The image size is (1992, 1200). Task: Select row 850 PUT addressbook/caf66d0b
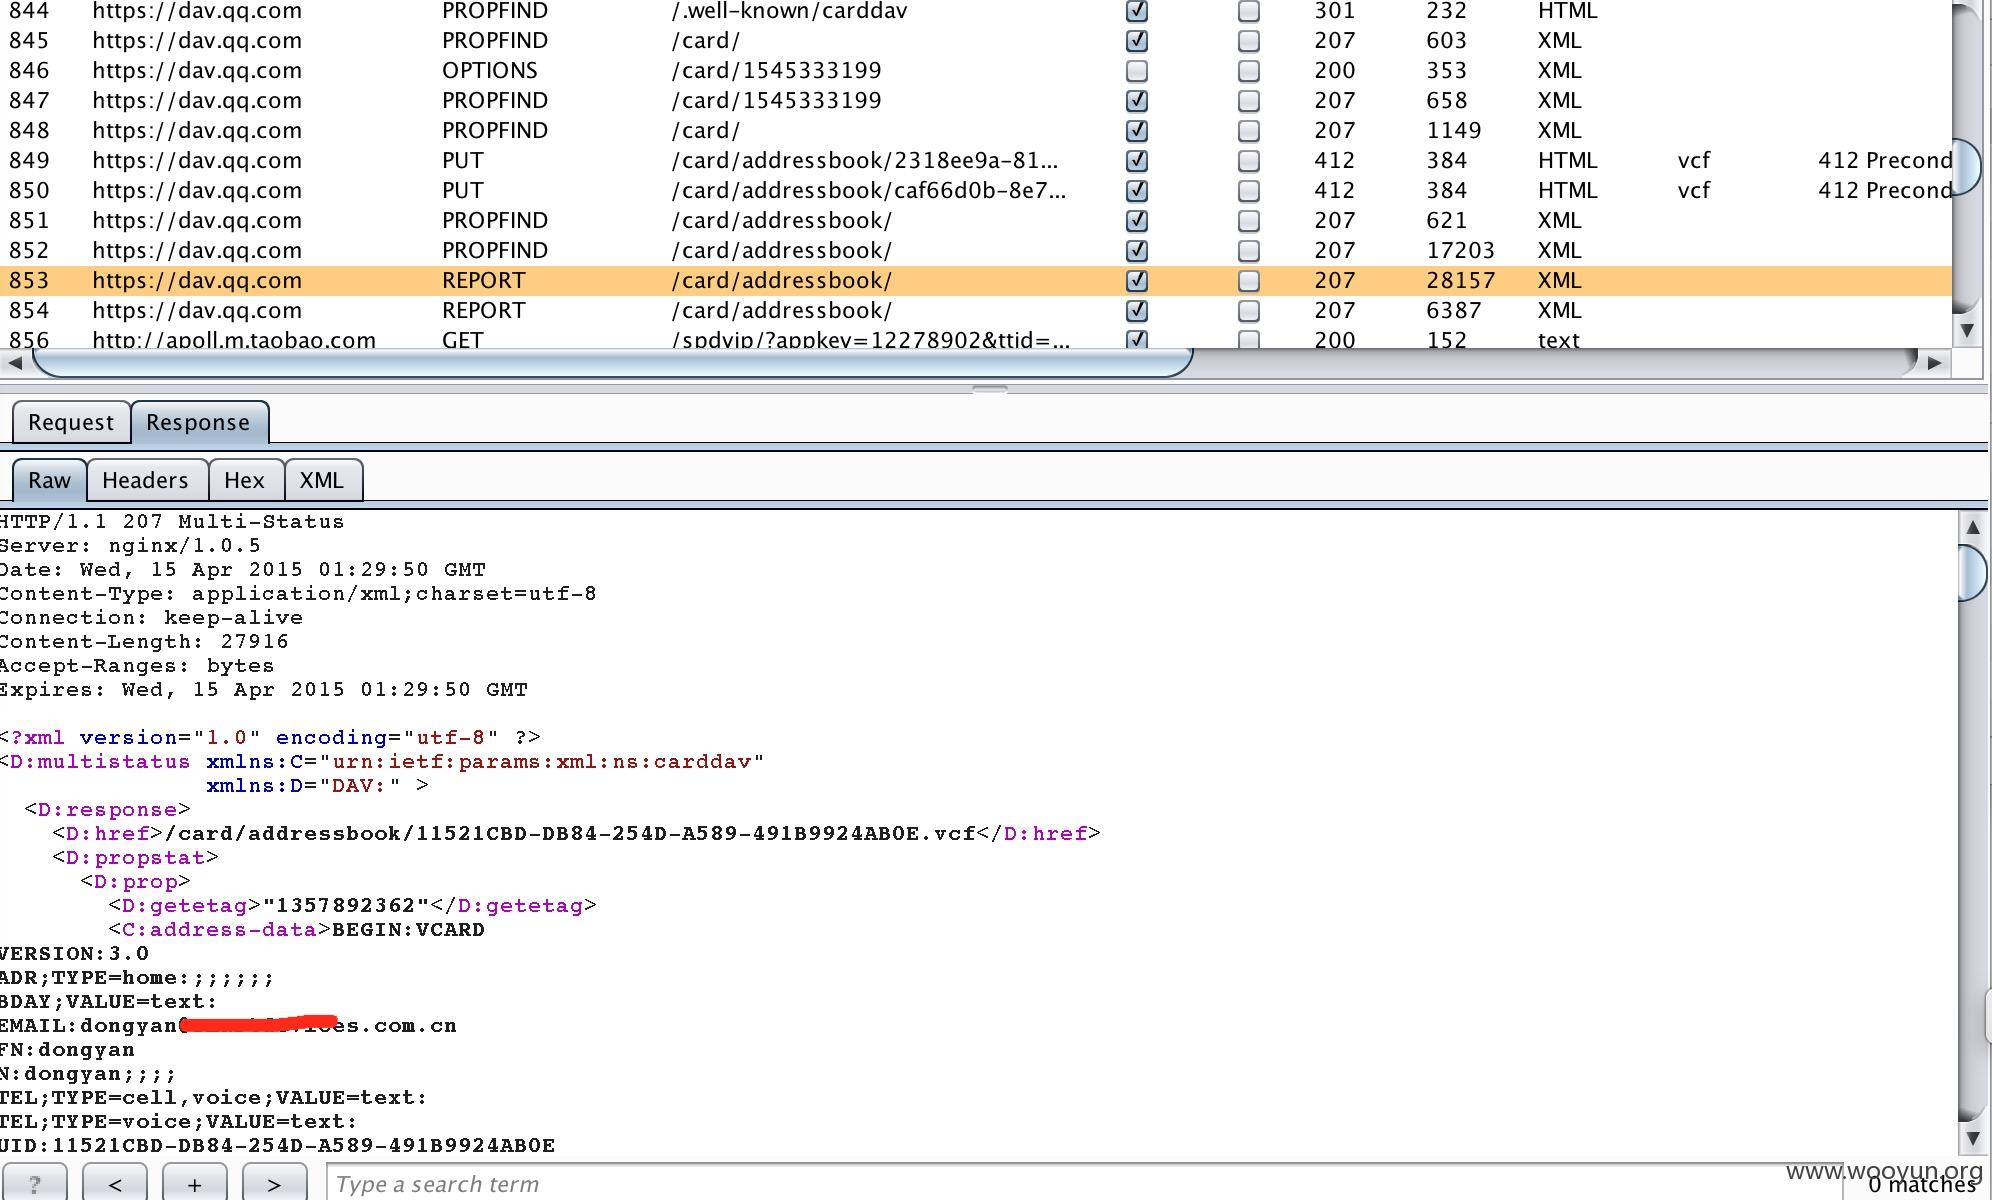976,191
